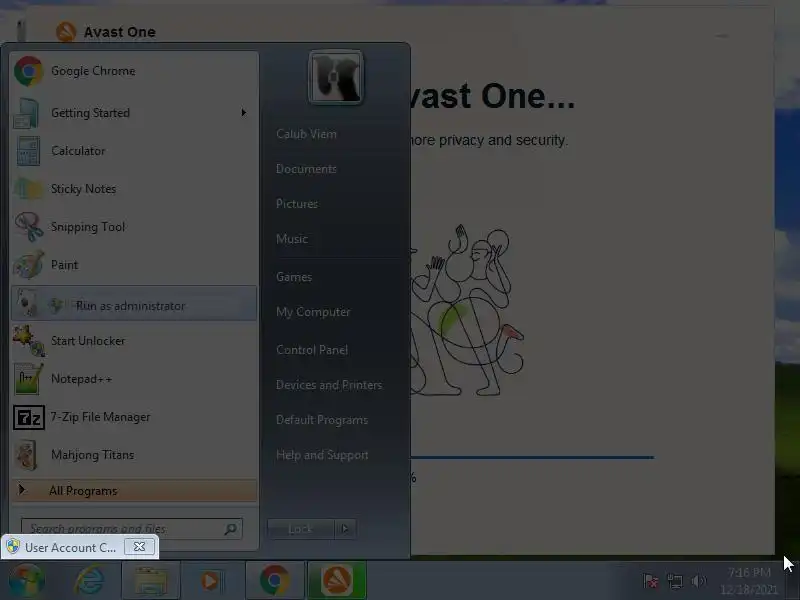
Task: Open Help and Support
Action: (x=322, y=455)
